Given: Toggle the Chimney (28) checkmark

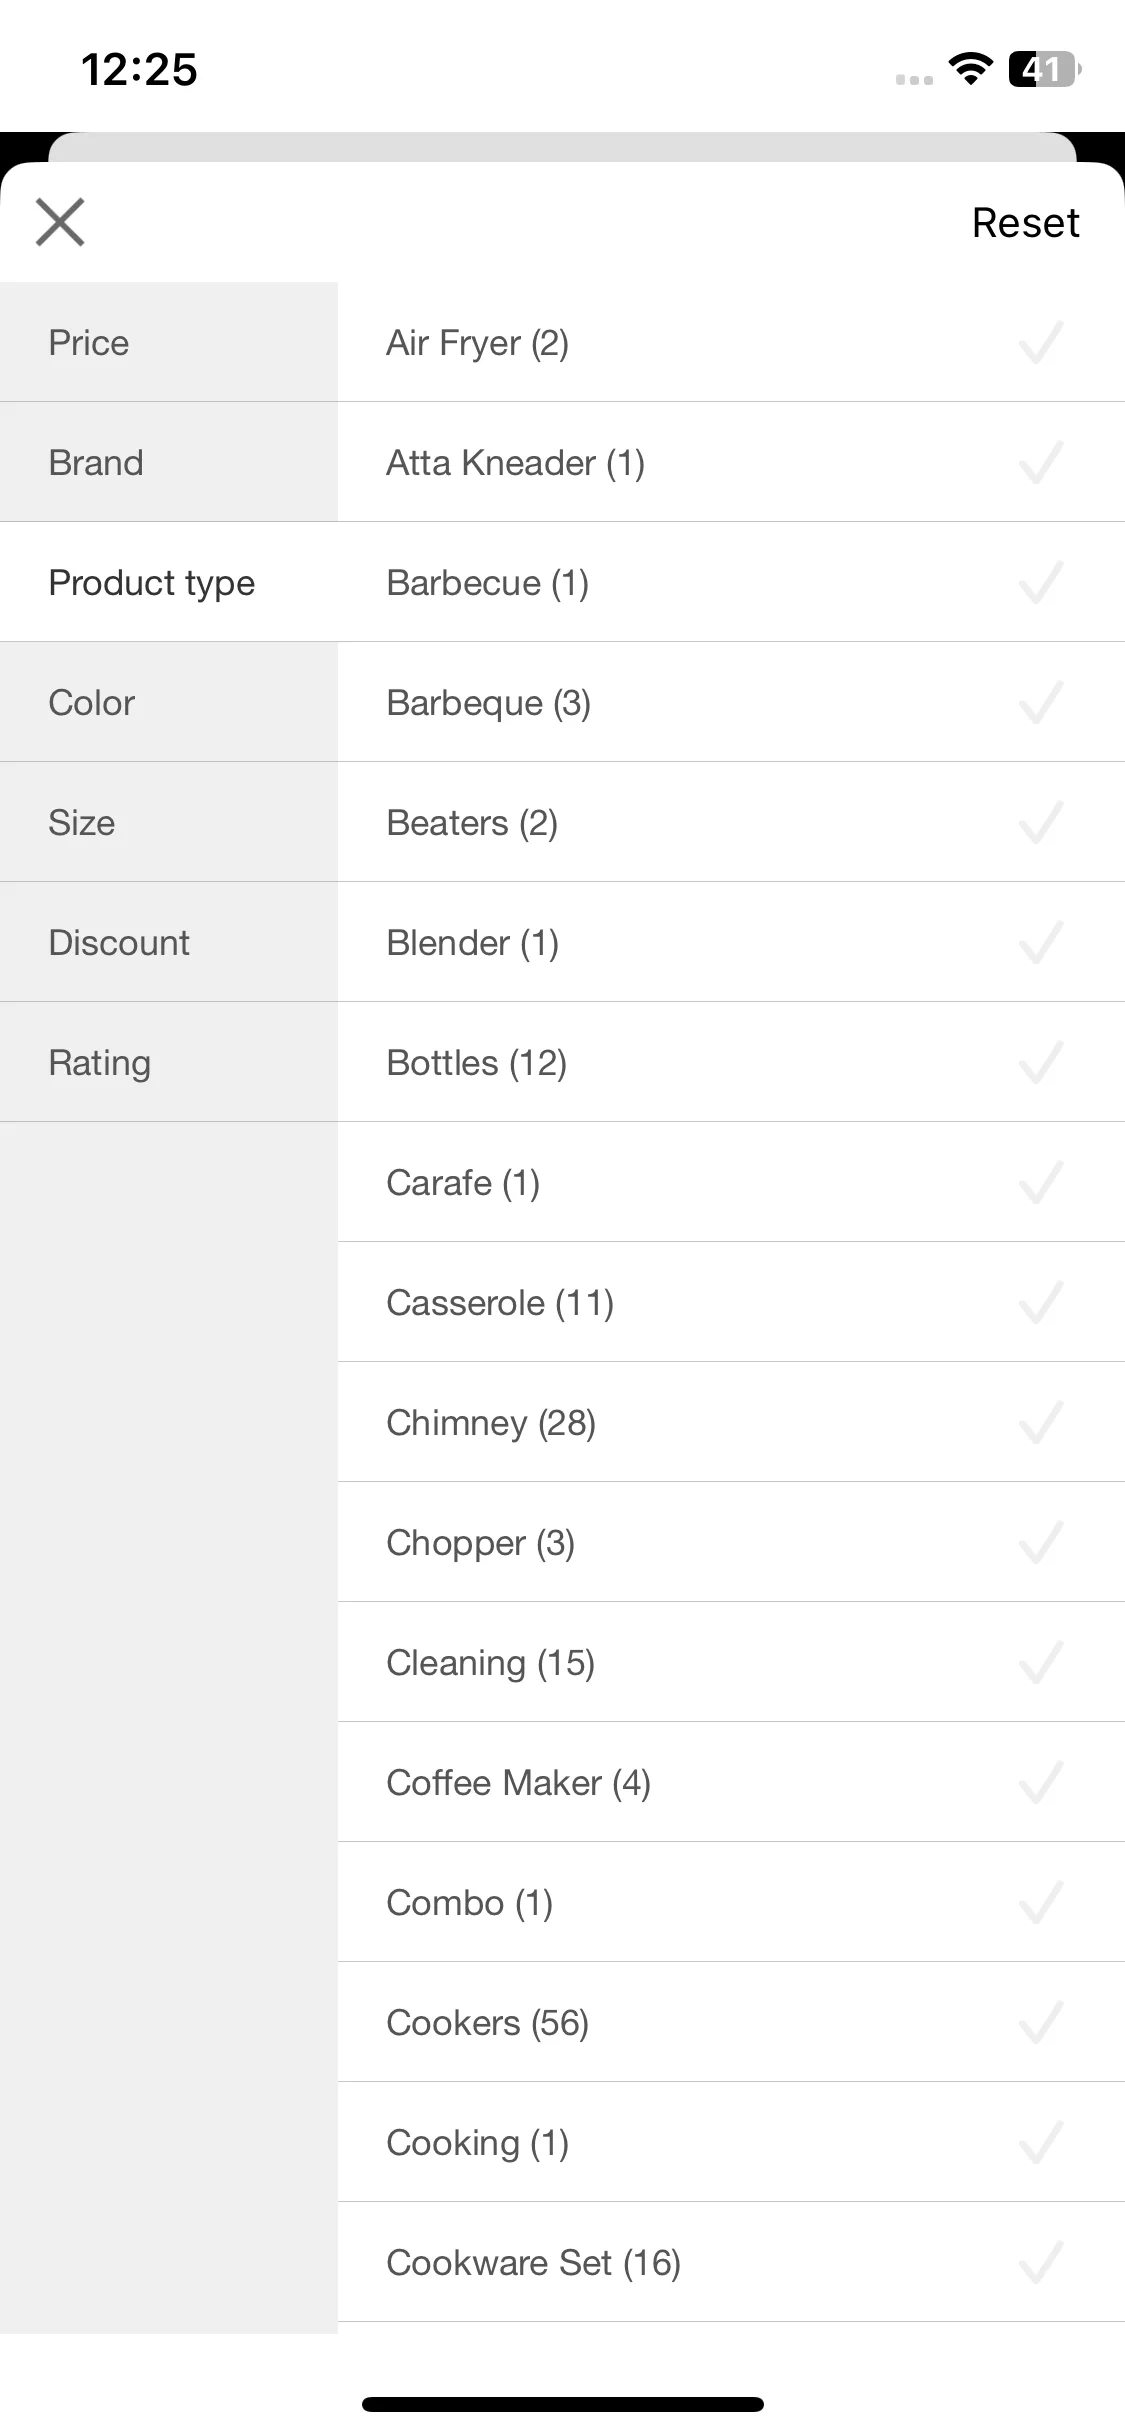Looking at the screenshot, I should point(1040,1422).
